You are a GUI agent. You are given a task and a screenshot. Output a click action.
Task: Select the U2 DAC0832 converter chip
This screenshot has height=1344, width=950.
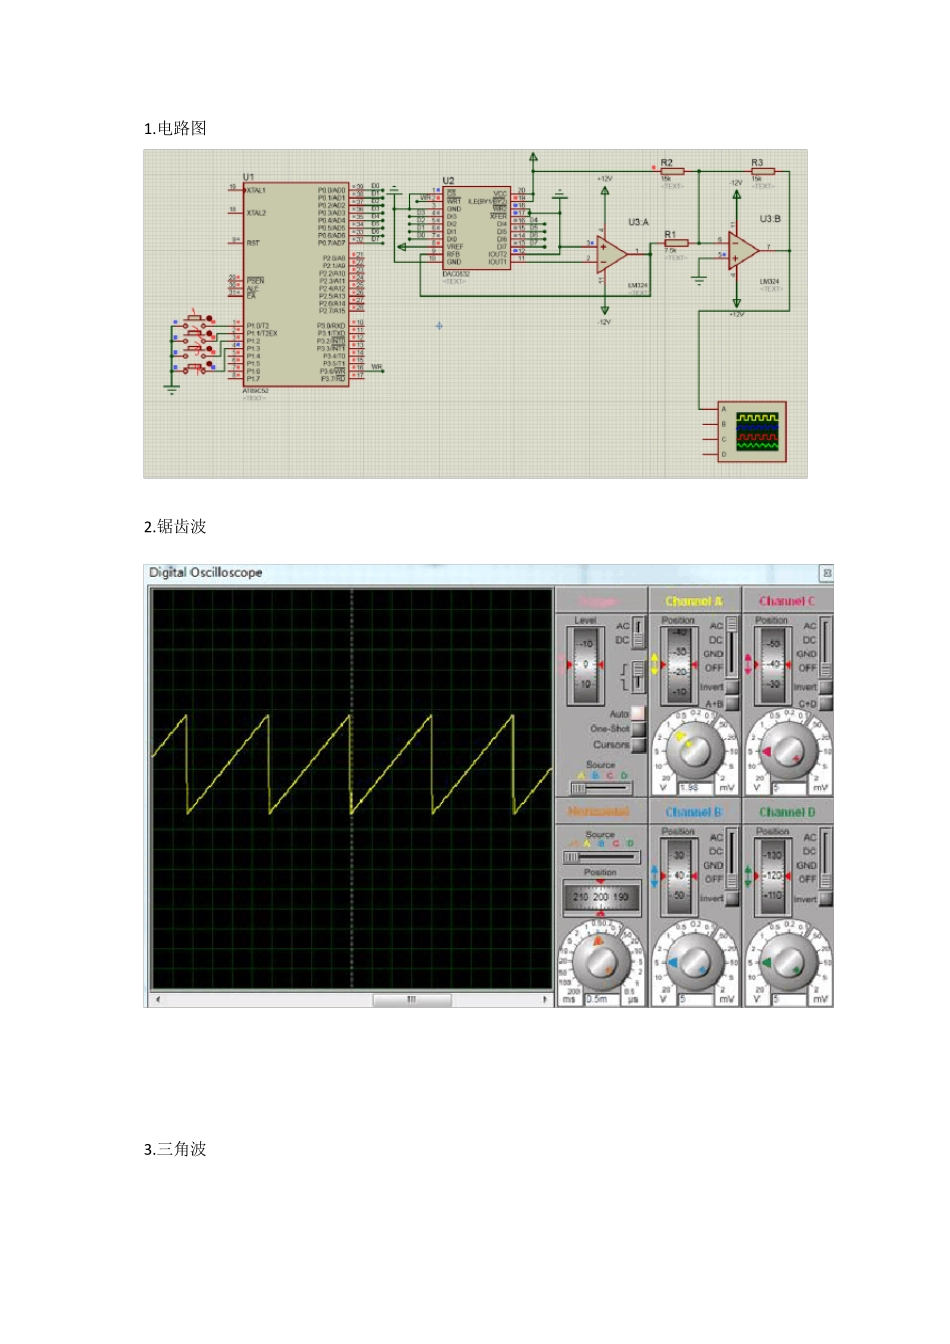point(477,228)
